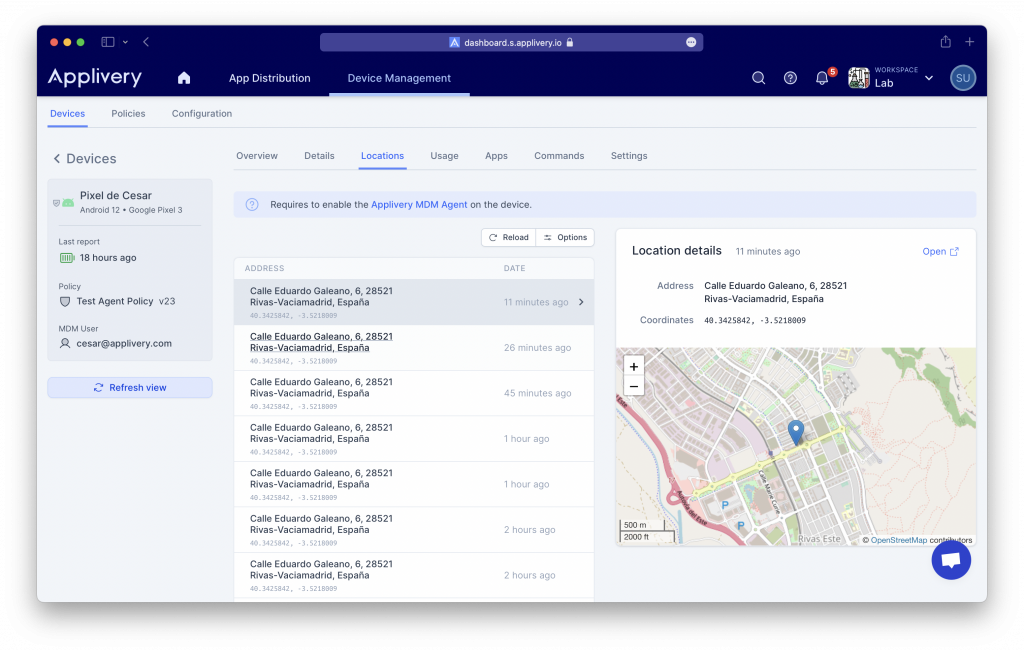This screenshot has width=1024, height=651.
Task: Open Device Management menu
Action: (x=399, y=78)
